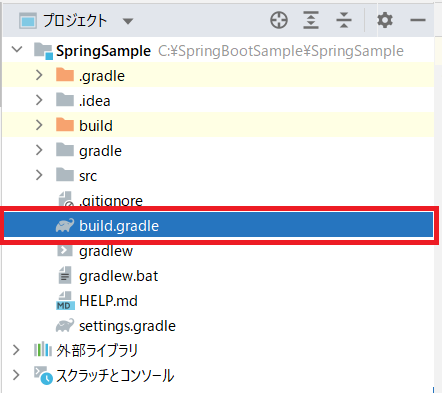The width and height of the screenshot is (442, 393).
Task: Click the .gitignore file icon
Action: (x=66, y=199)
